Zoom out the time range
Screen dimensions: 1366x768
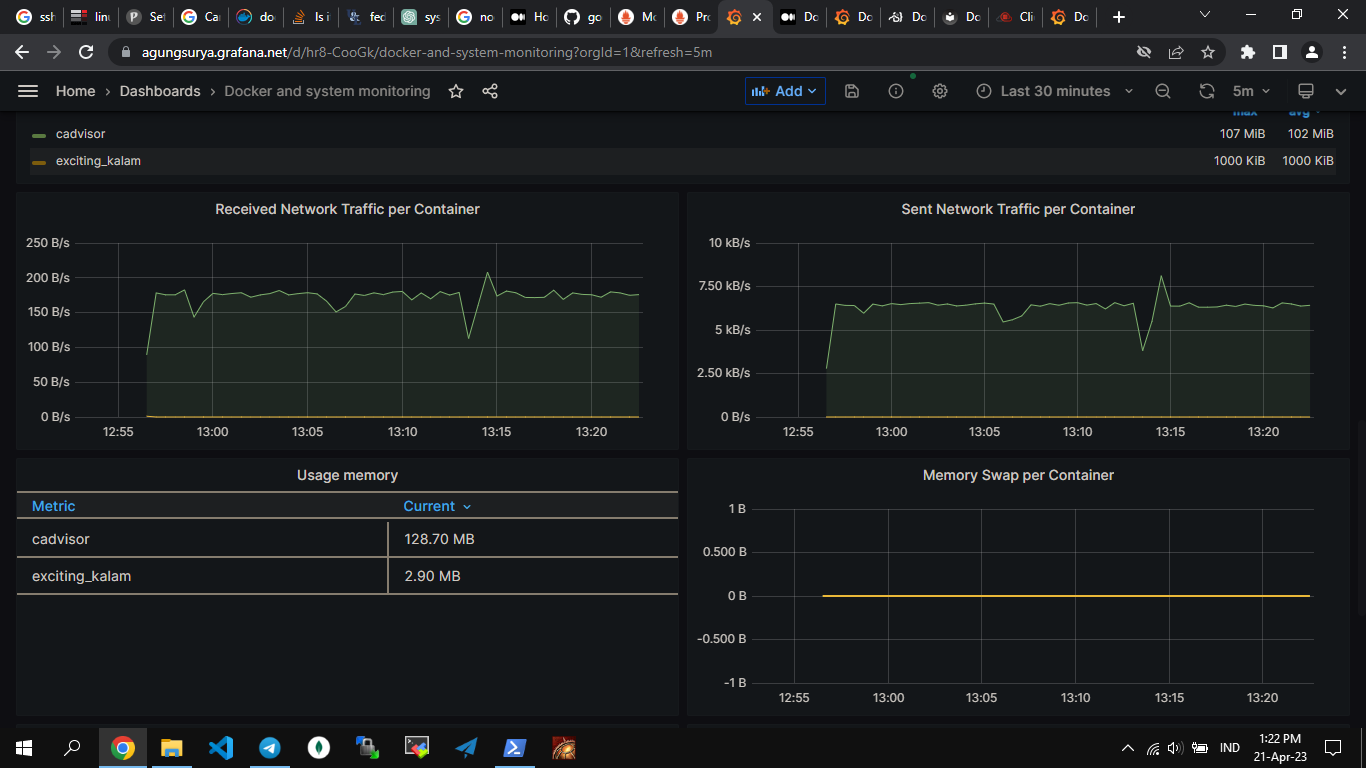[1163, 91]
